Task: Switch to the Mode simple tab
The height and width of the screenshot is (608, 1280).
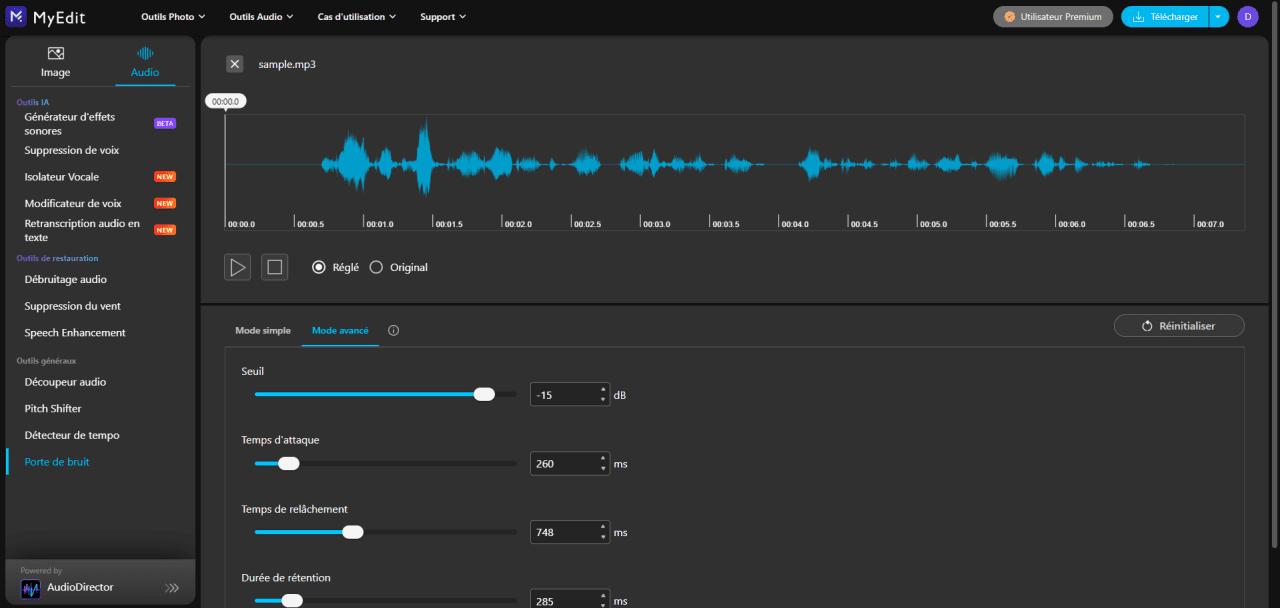Action: 263,331
